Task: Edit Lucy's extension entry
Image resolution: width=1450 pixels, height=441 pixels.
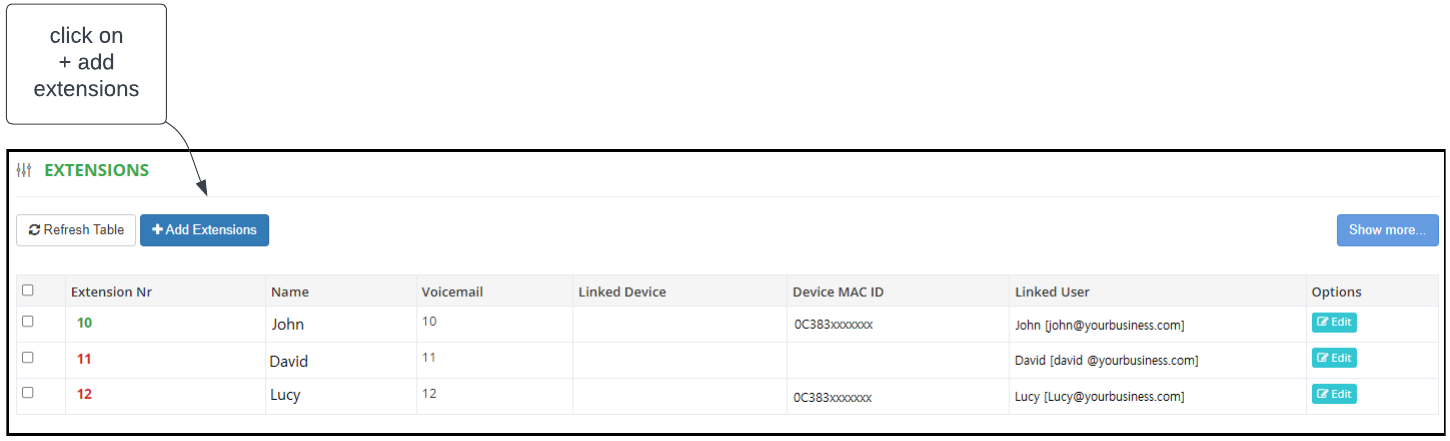Action: pos(1334,394)
